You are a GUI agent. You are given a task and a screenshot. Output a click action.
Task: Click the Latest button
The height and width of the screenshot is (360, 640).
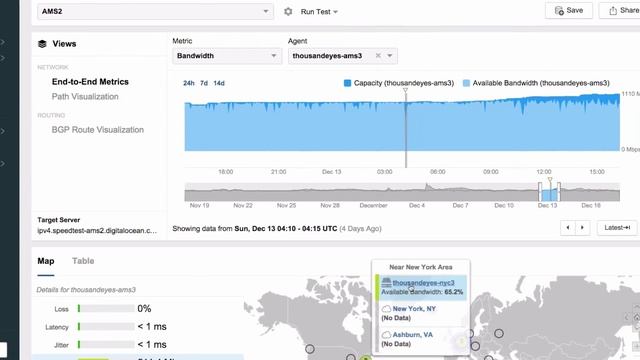click(617, 228)
